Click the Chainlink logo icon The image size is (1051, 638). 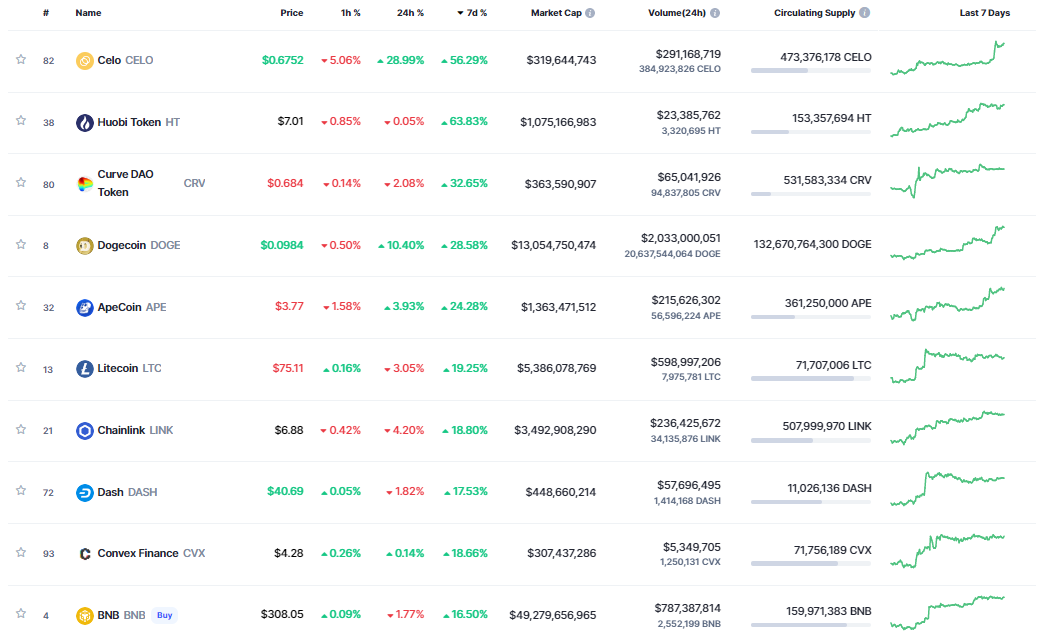click(x=84, y=430)
